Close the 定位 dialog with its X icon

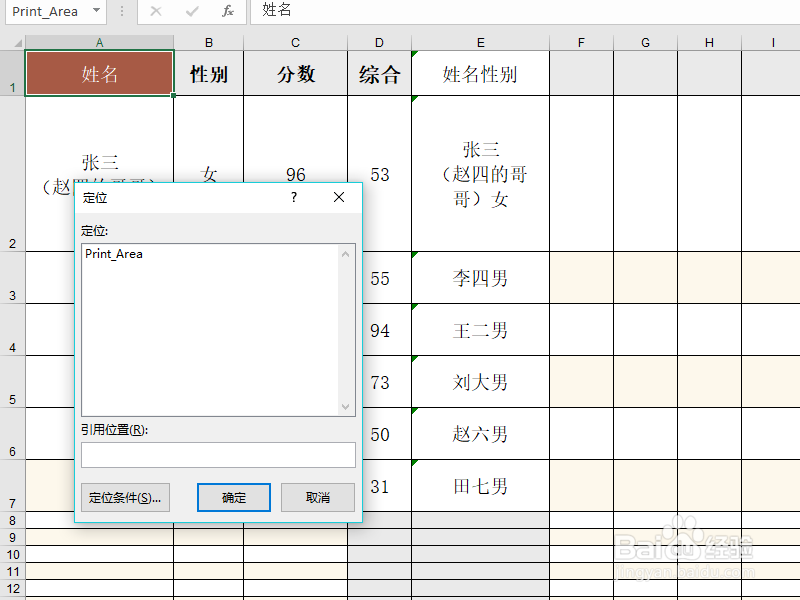tap(338, 197)
